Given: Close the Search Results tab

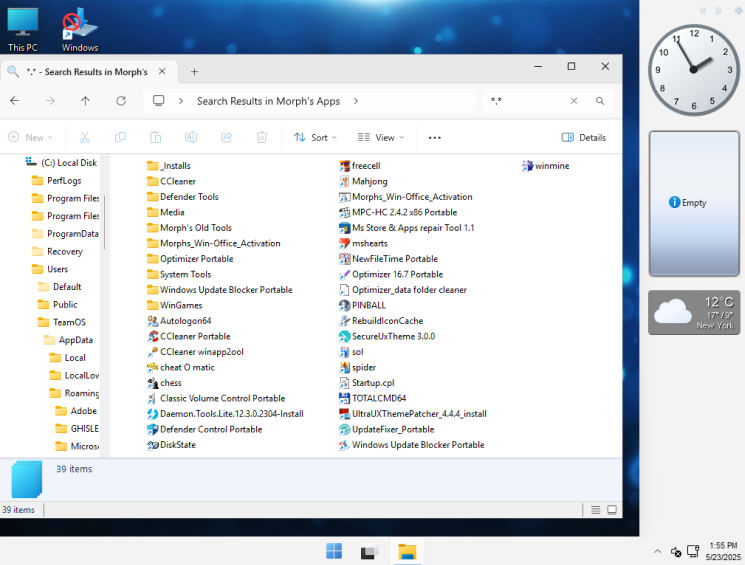Looking at the screenshot, I should click(x=162, y=71).
